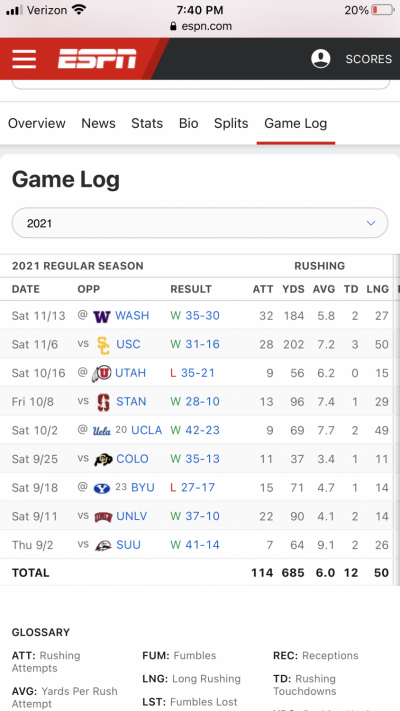Tap the BYU Cougars team logo

pos(102,488)
